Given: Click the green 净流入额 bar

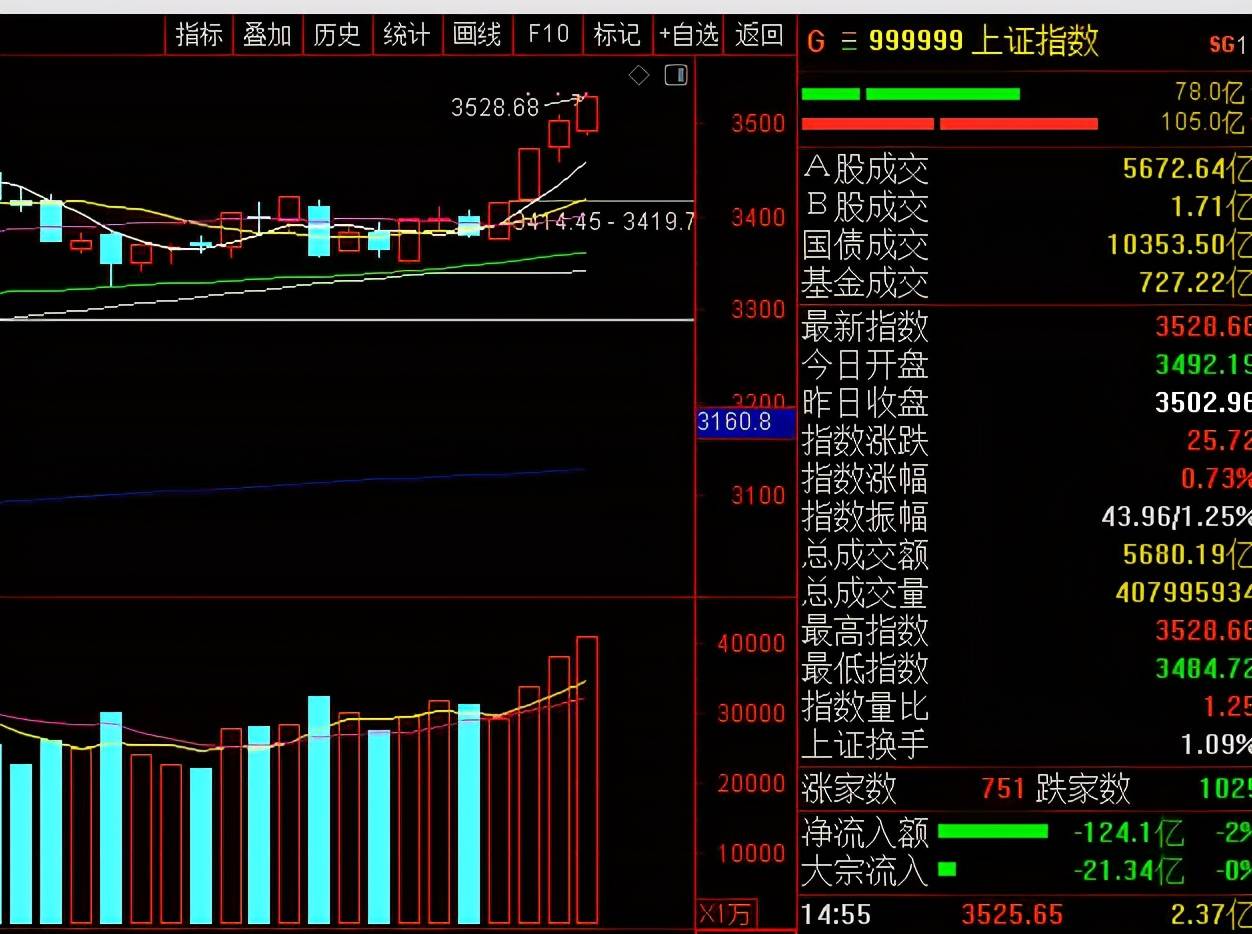Looking at the screenshot, I should 992,832.
